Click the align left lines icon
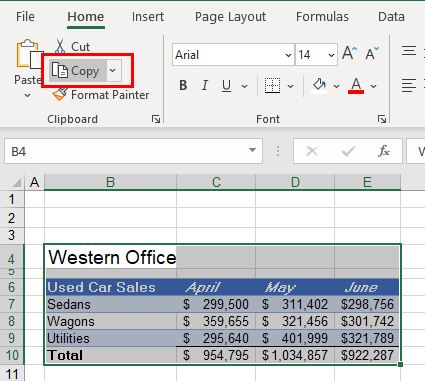 (409, 85)
